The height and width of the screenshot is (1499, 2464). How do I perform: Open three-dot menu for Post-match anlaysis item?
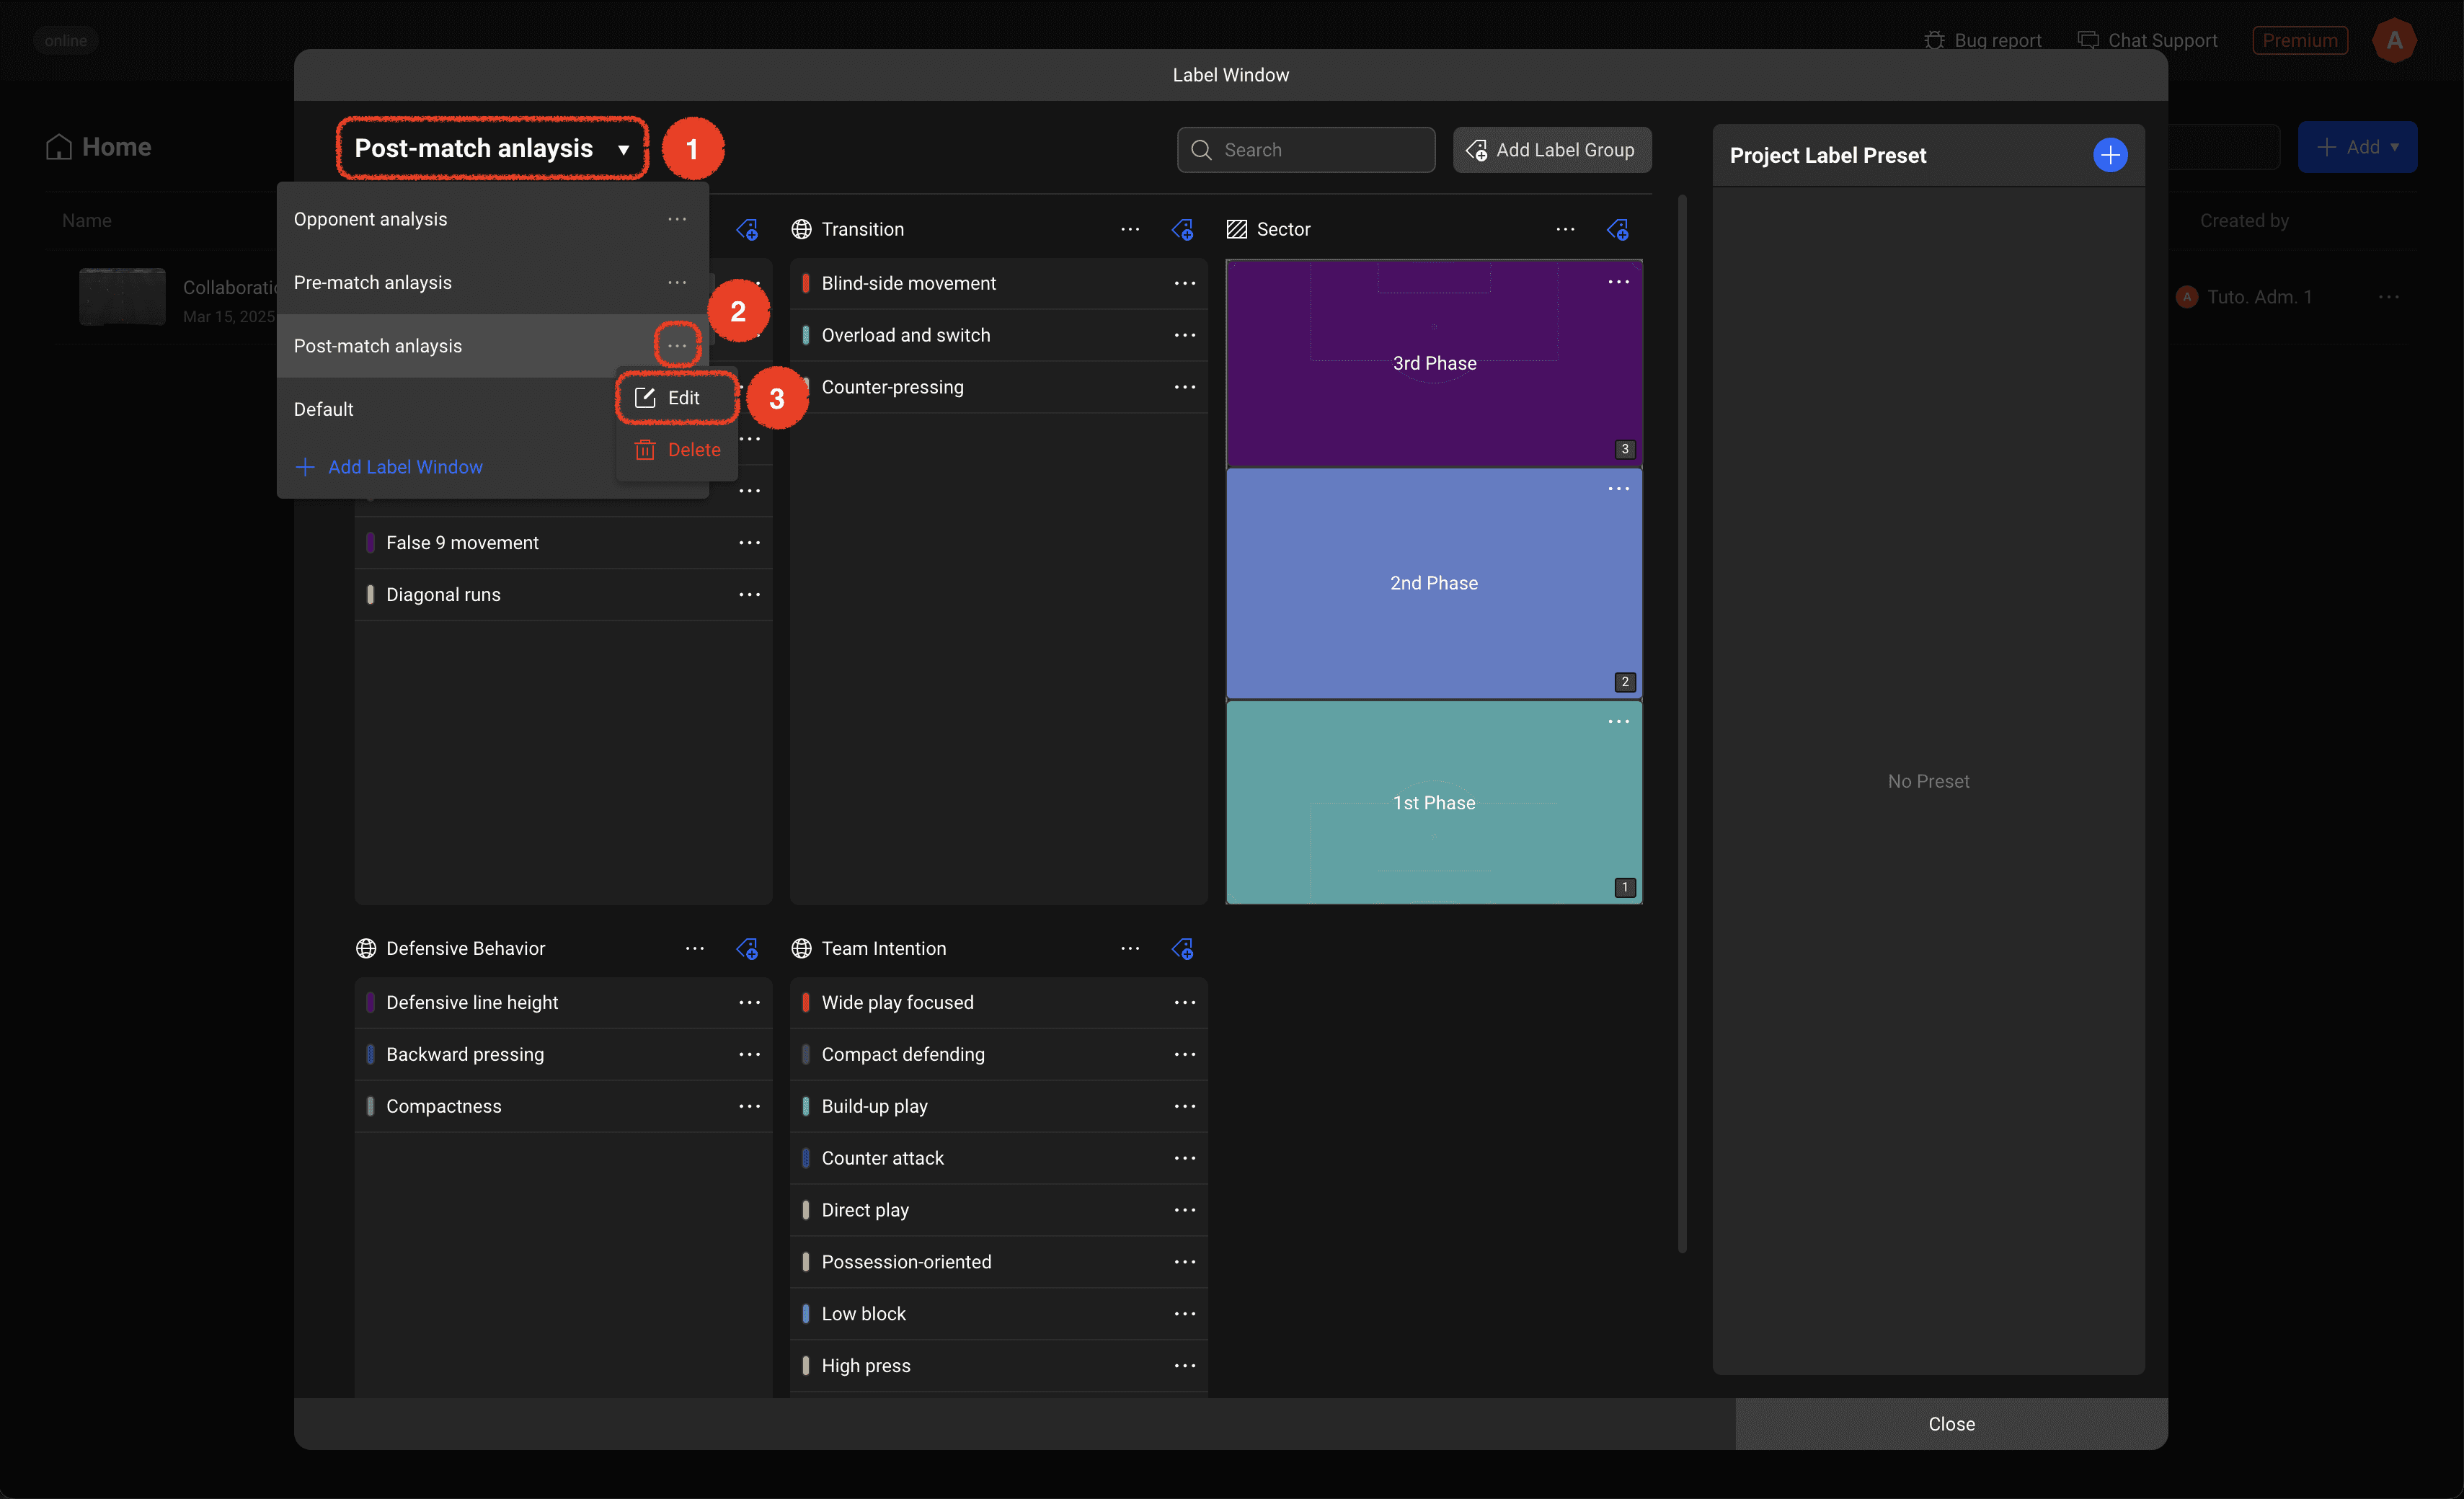click(677, 346)
